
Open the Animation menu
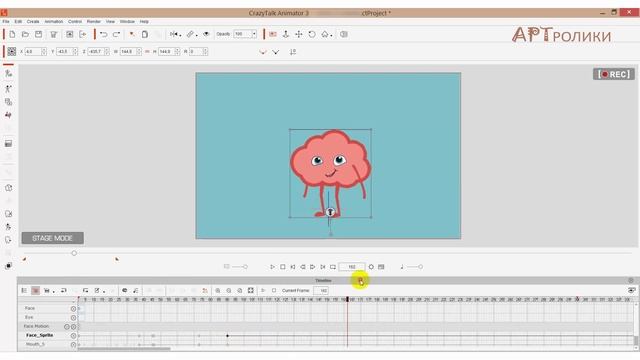53,21
